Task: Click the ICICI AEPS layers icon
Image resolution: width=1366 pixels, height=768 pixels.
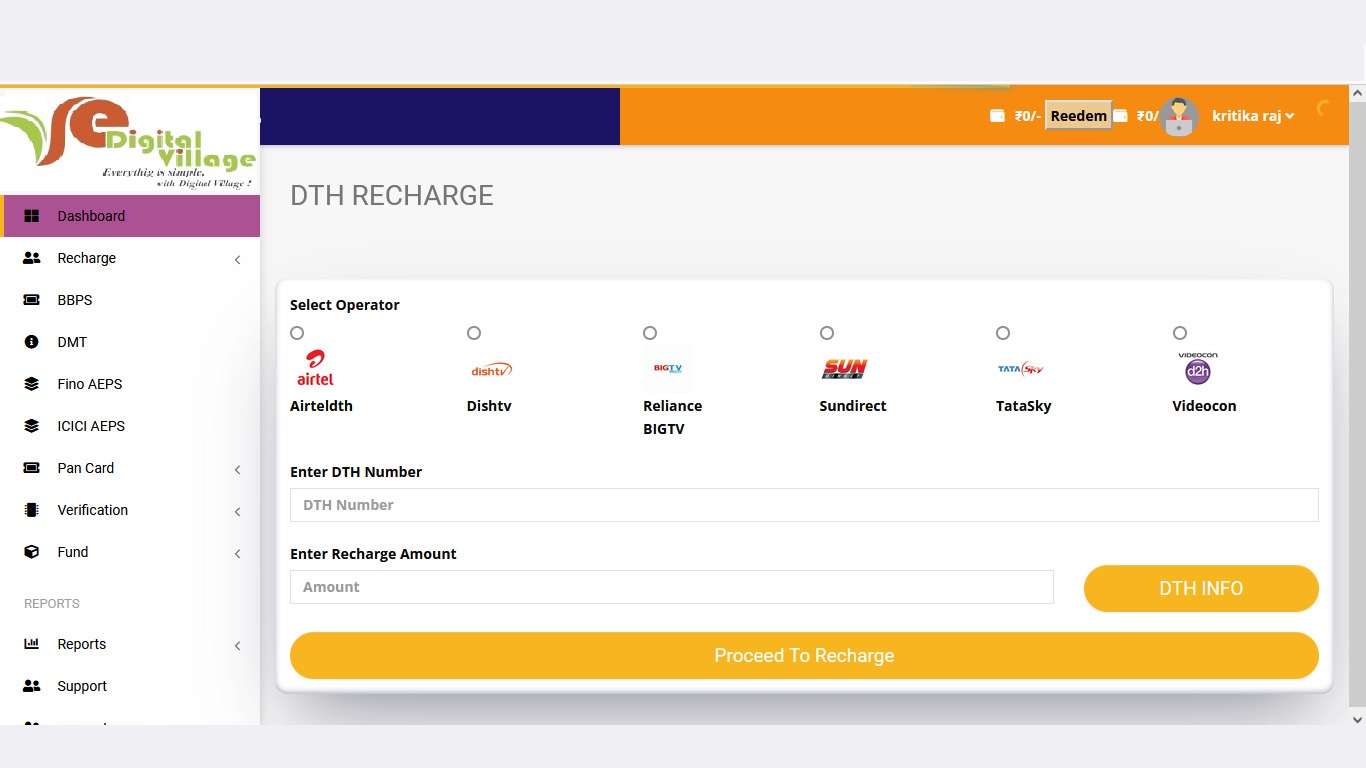Action: tap(31, 426)
